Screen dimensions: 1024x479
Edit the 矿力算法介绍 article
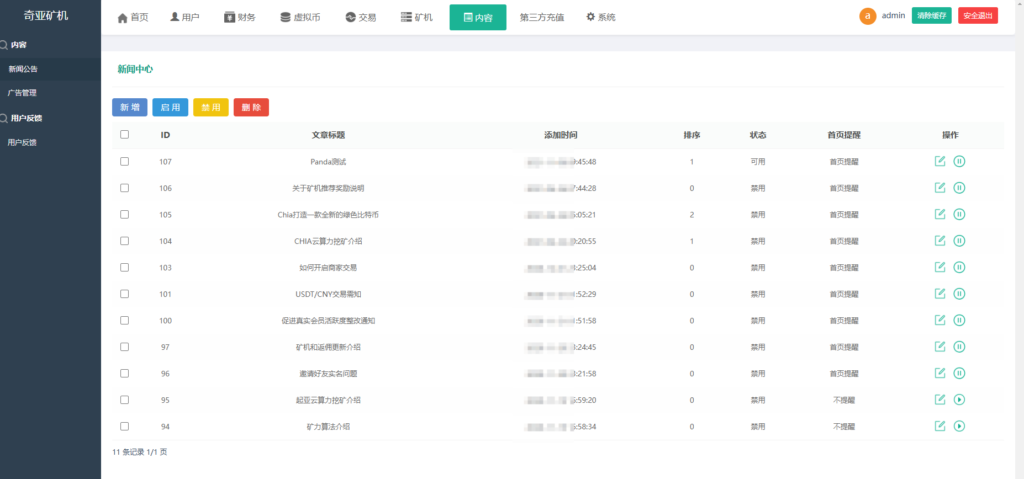tap(940, 426)
